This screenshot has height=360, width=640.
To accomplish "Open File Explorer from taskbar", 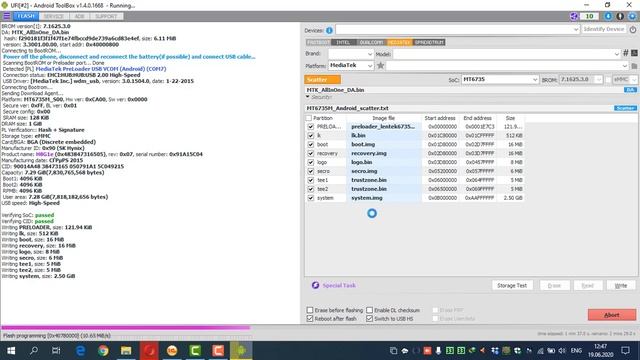I will click(126, 351).
